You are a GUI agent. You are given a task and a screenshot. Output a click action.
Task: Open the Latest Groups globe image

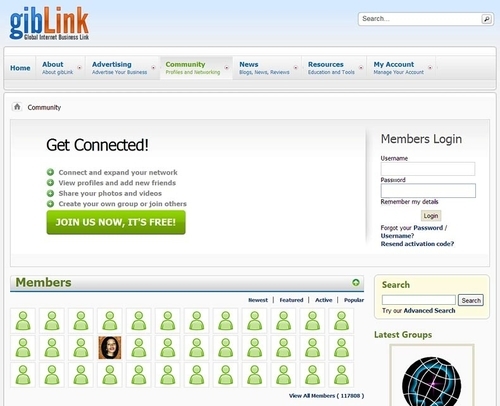(432, 376)
